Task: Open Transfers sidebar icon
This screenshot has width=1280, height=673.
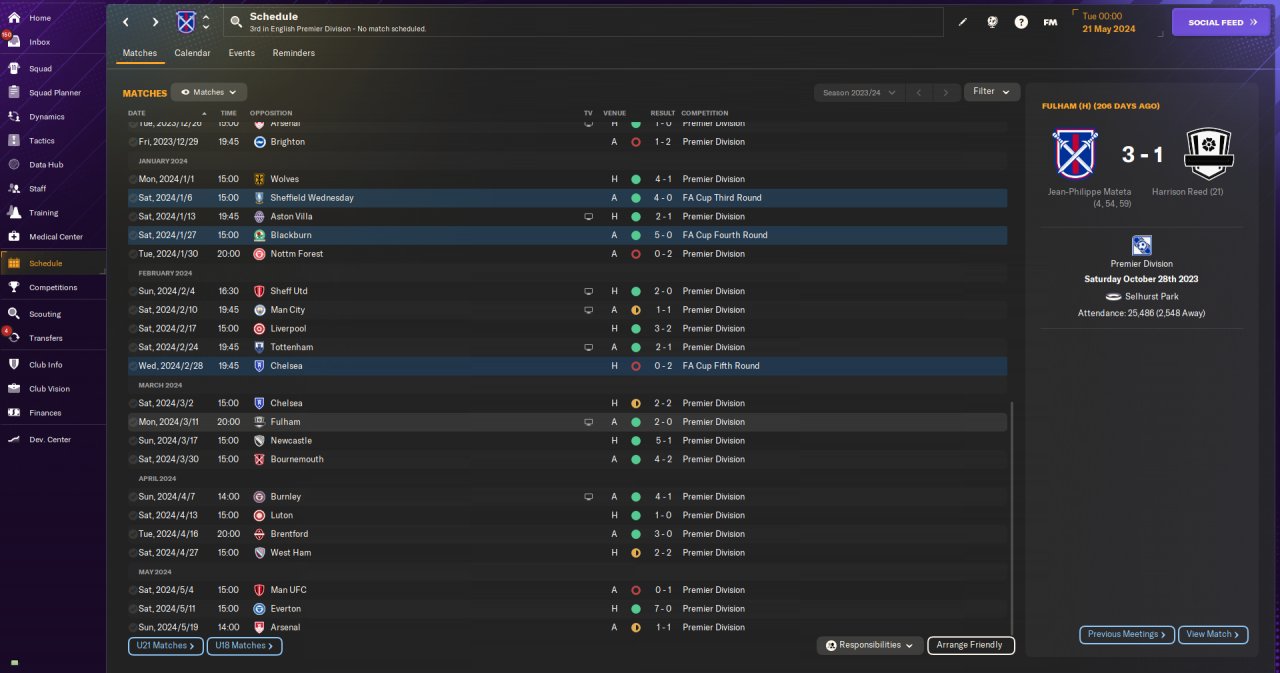Action: 14,338
